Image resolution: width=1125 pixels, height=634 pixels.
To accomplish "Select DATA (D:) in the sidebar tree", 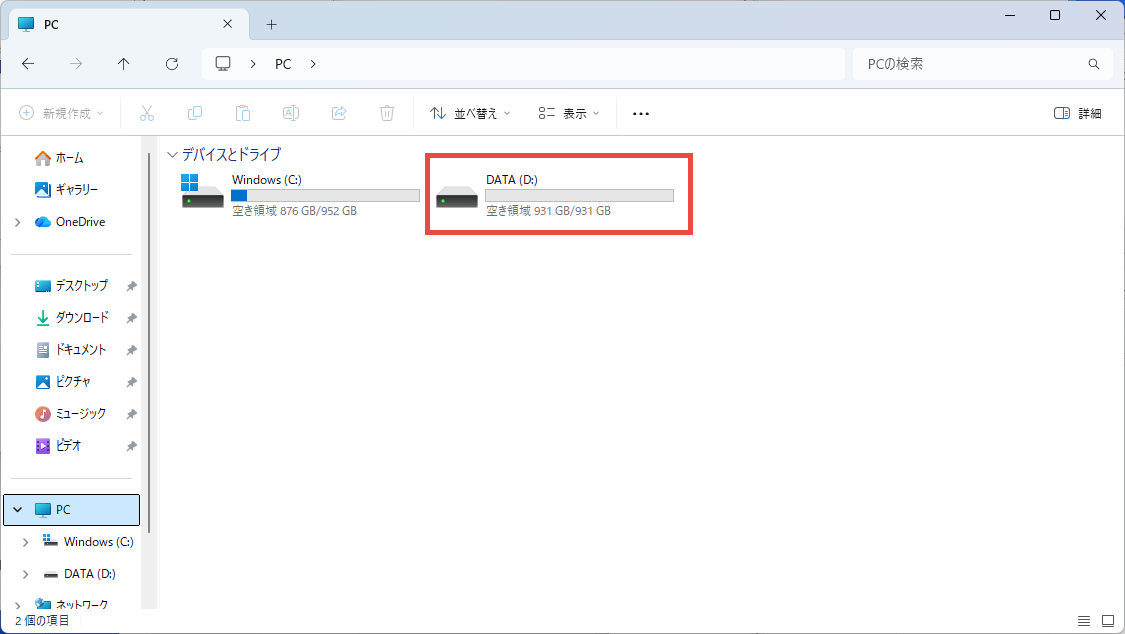I will (79, 574).
